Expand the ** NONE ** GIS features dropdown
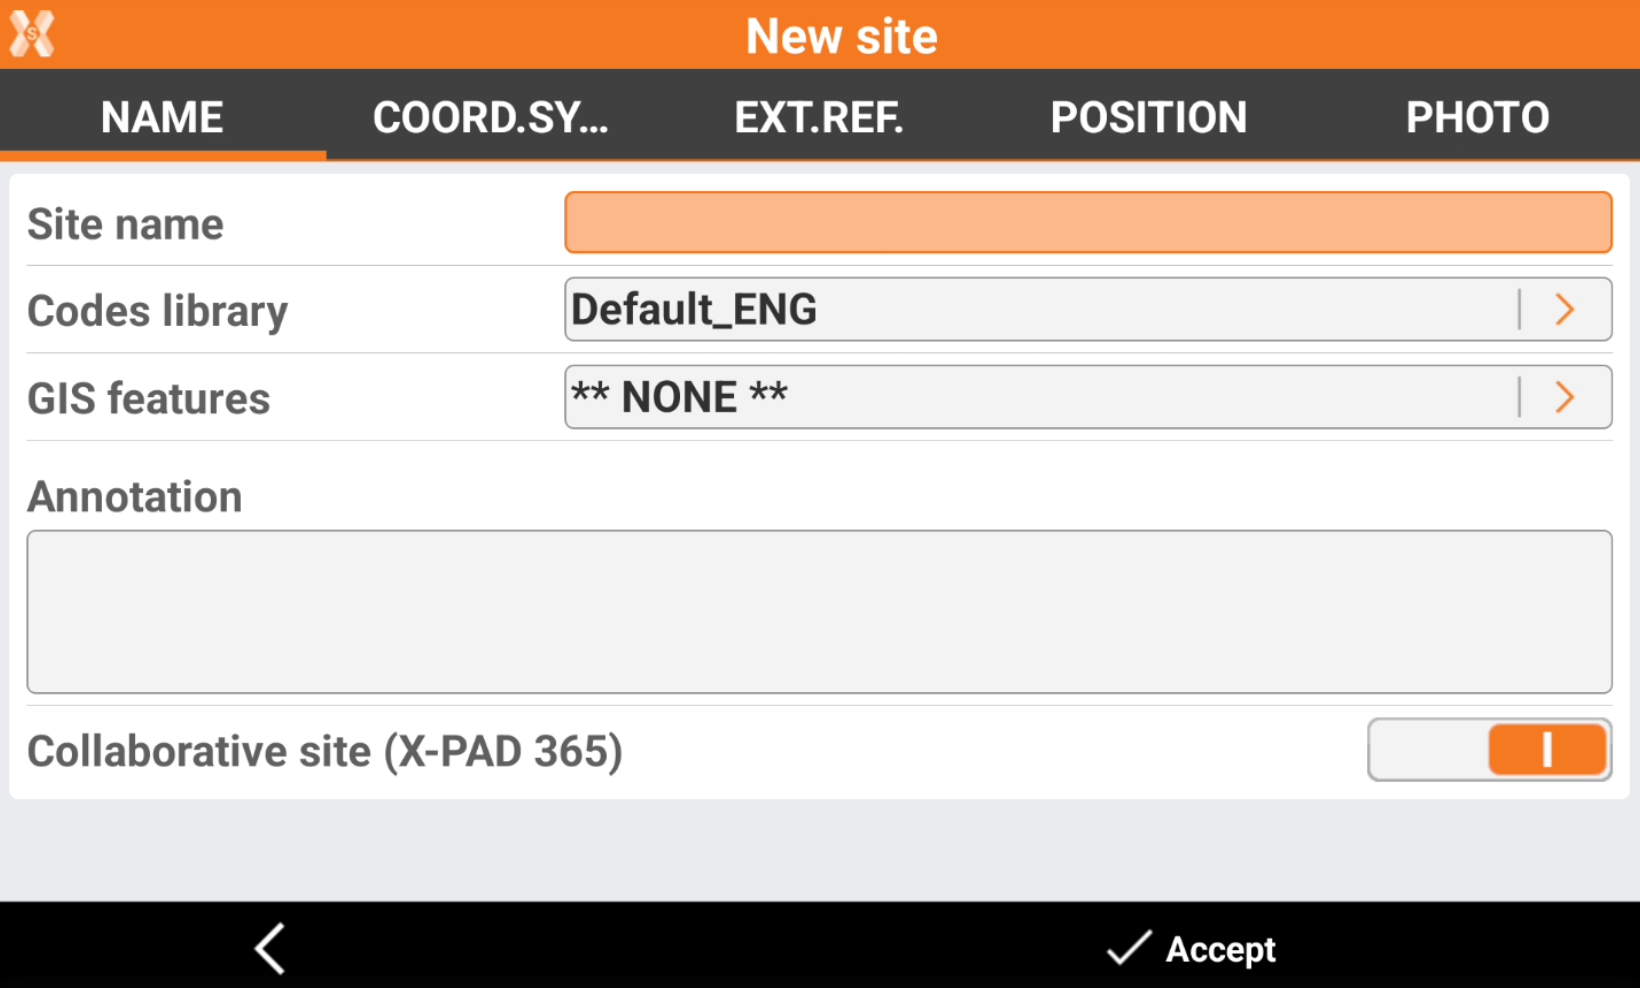Viewport: 1640px width, 988px height. pos(1040,398)
